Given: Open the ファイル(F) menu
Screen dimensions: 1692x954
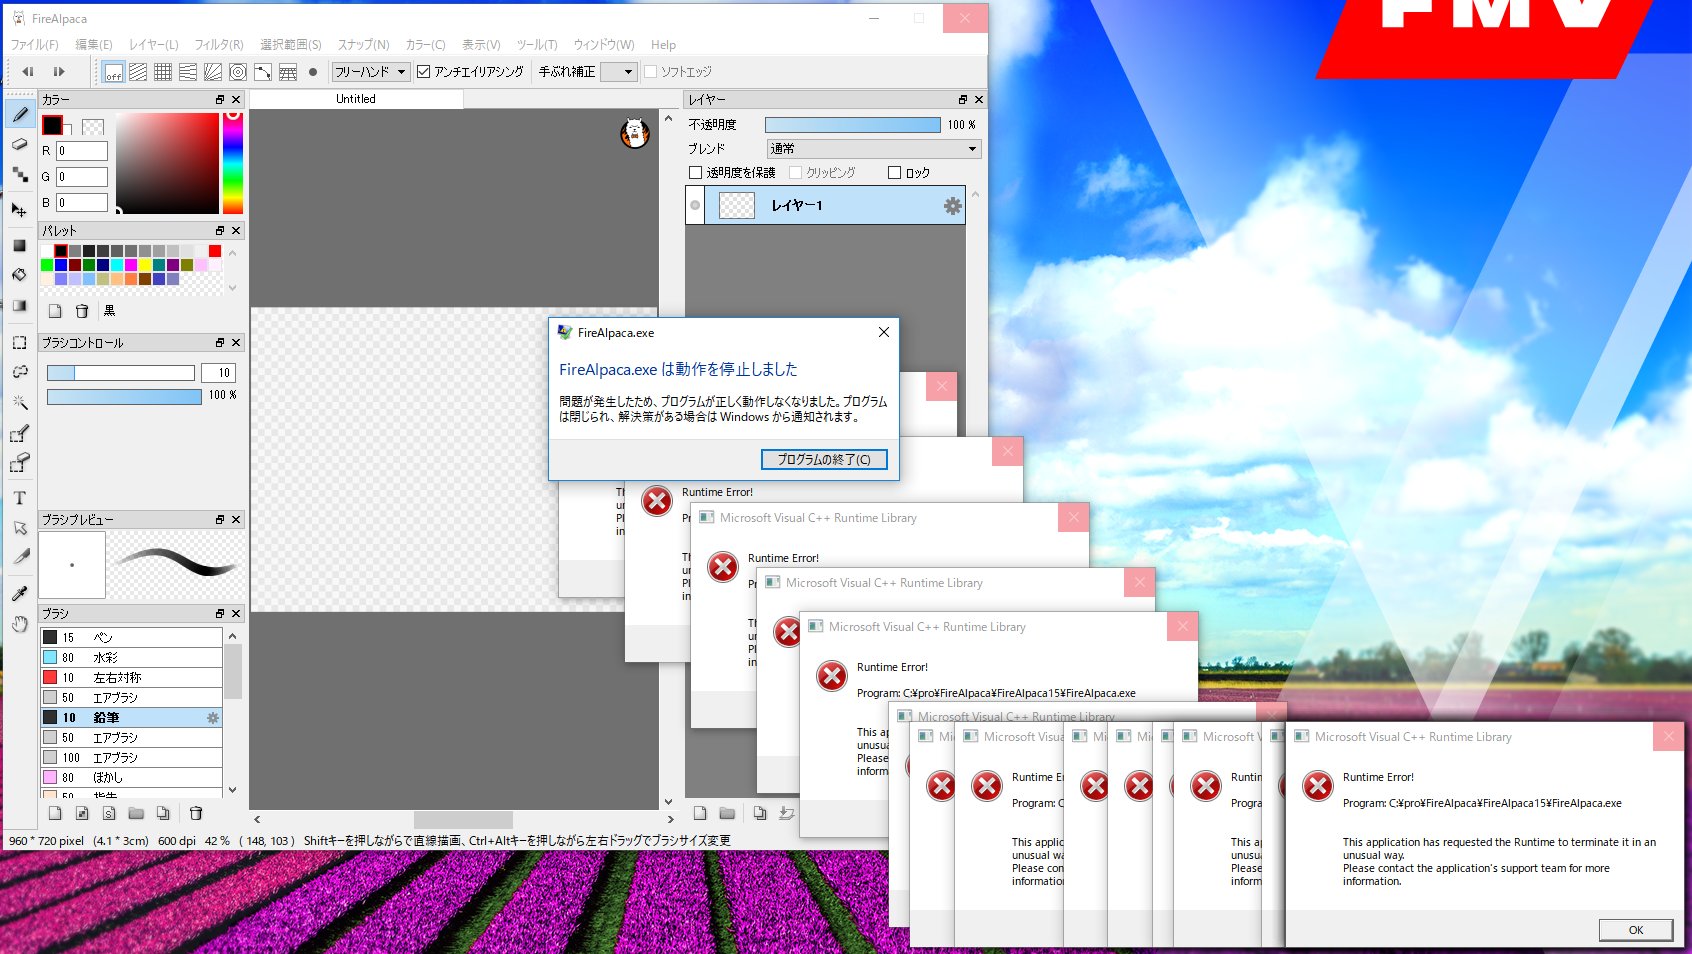Looking at the screenshot, I should click(35, 45).
